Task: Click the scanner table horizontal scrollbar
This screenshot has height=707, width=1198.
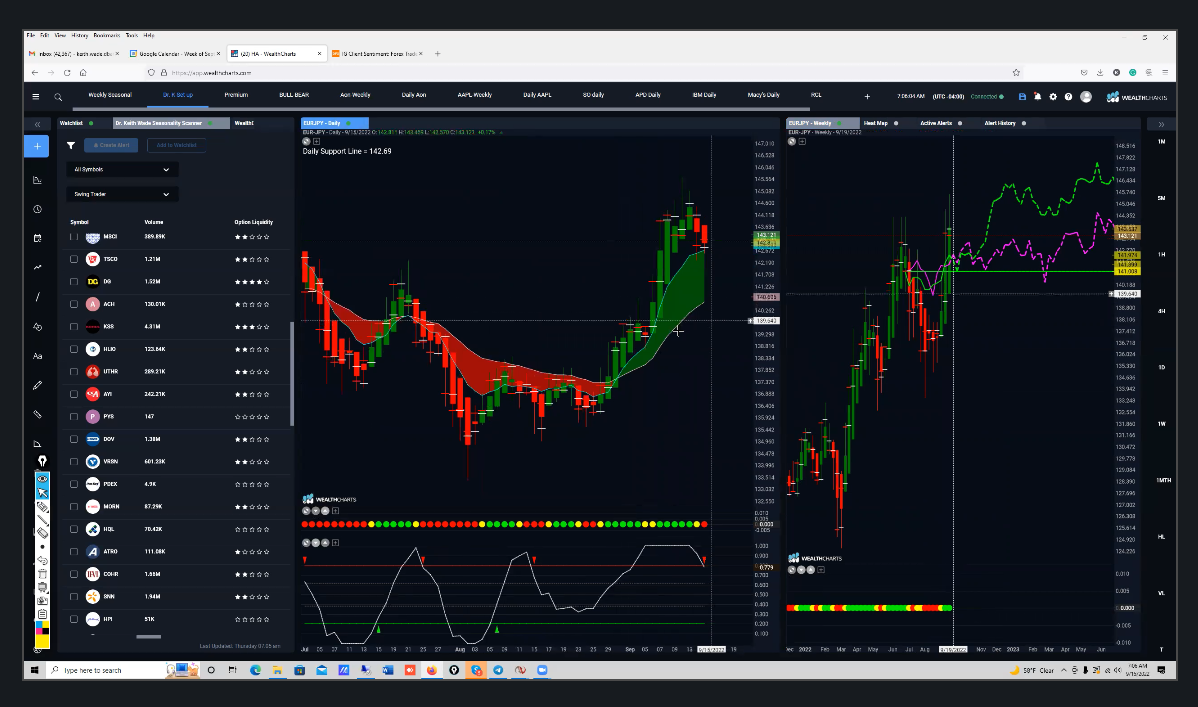Action: [148, 637]
